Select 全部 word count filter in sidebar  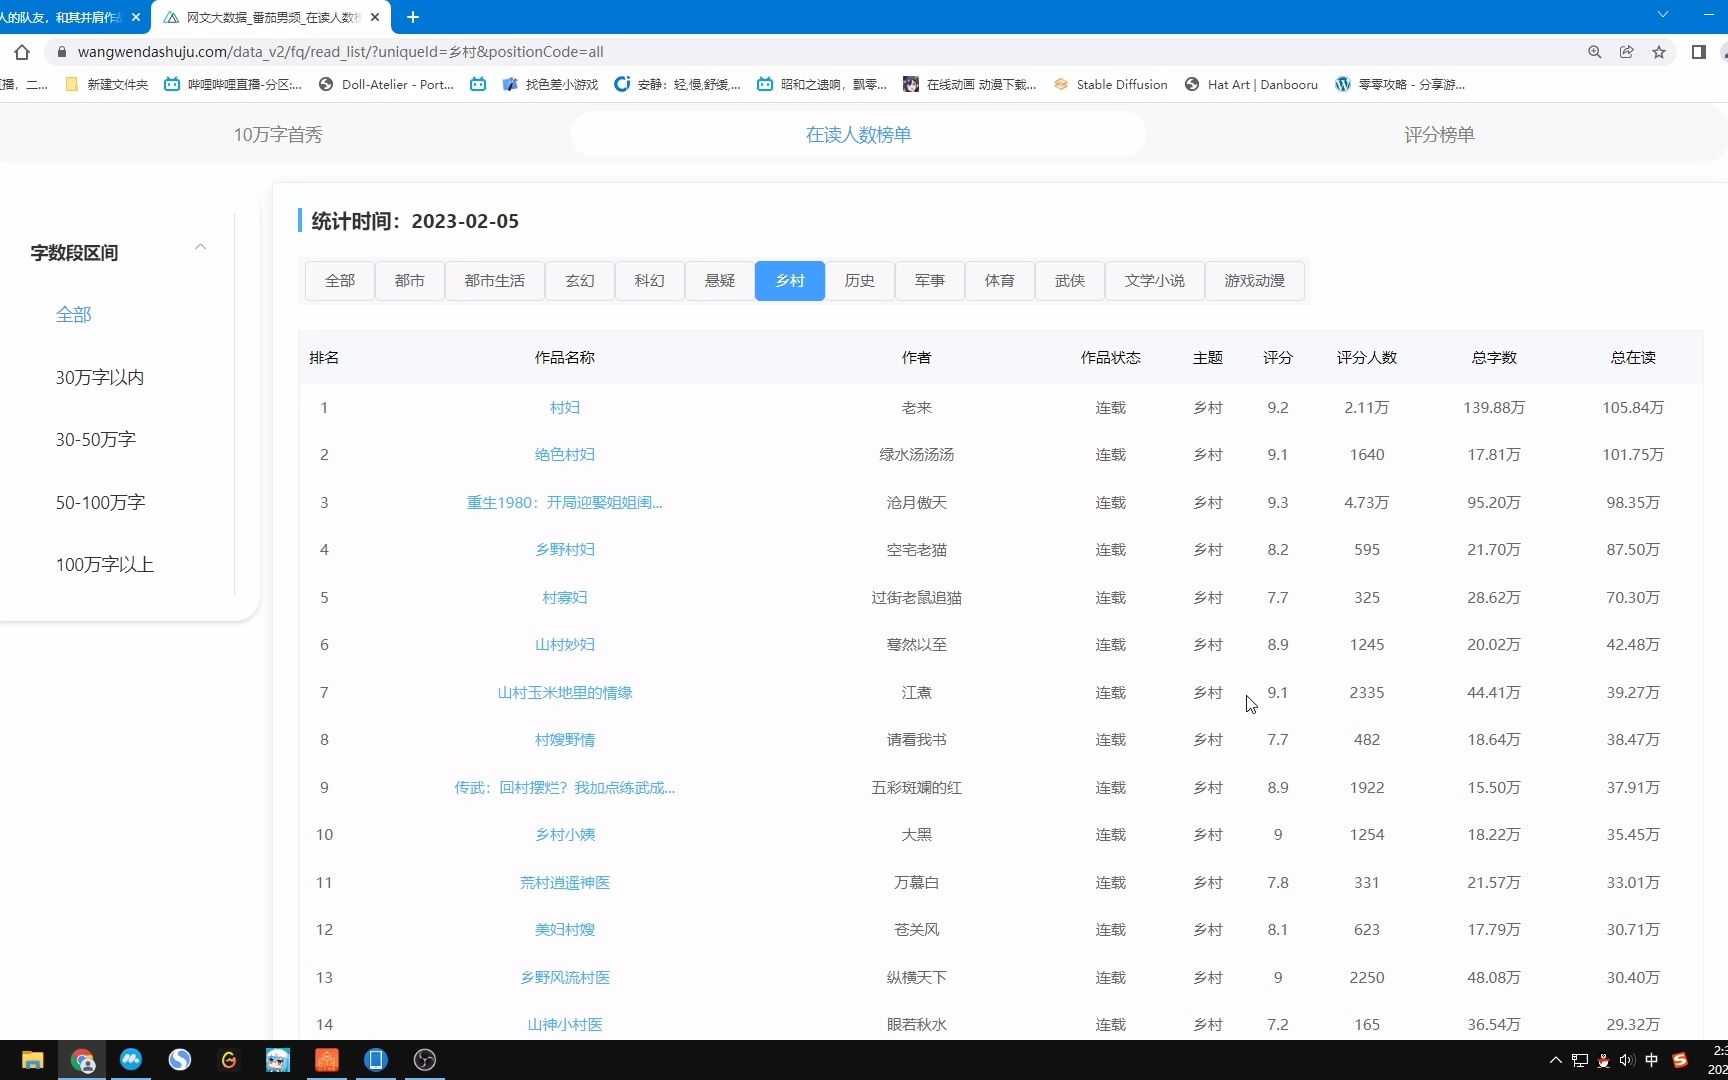(74, 315)
